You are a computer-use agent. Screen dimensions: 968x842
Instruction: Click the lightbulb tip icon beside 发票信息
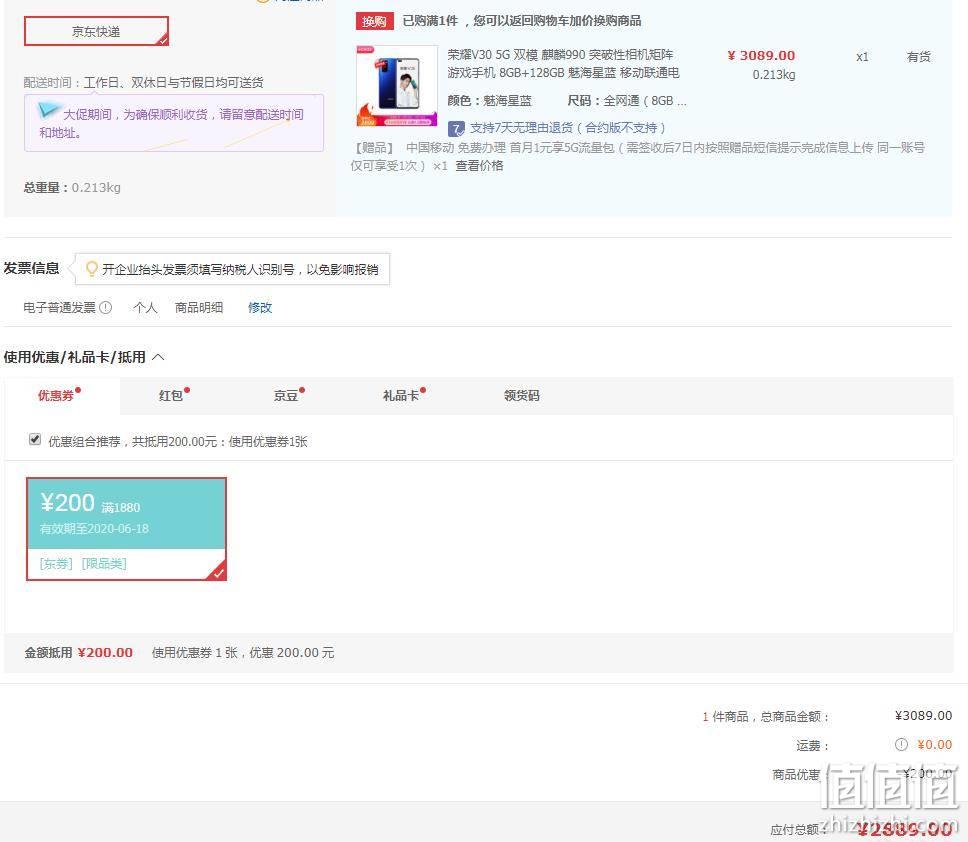[x=91, y=269]
